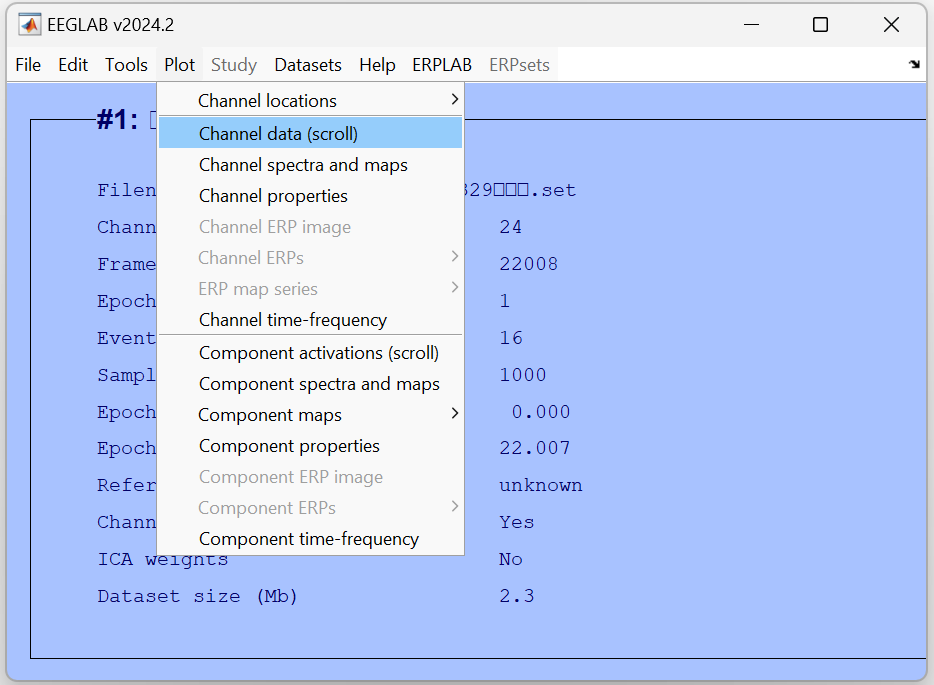Click the channels count value 24
The height and width of the screenshot is (685, 934).
coord(510,226)
